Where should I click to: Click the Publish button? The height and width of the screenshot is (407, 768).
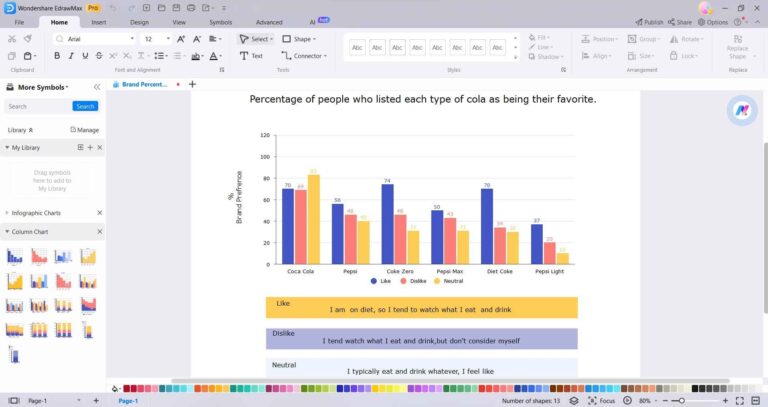(x=649, y=22)
